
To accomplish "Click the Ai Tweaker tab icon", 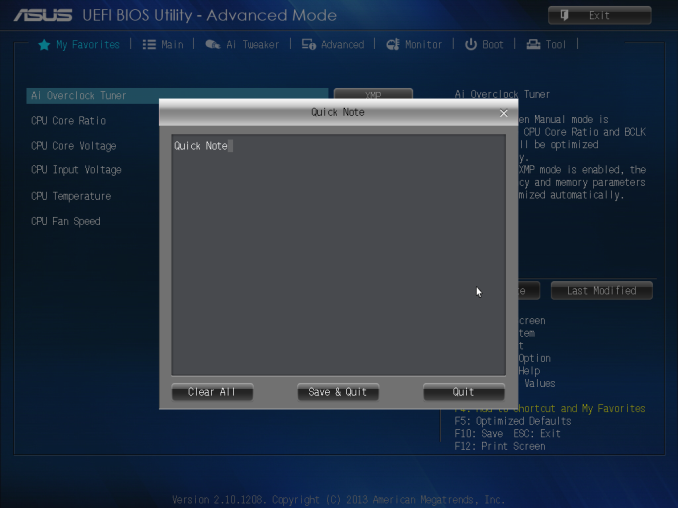I will coord(212,45).
